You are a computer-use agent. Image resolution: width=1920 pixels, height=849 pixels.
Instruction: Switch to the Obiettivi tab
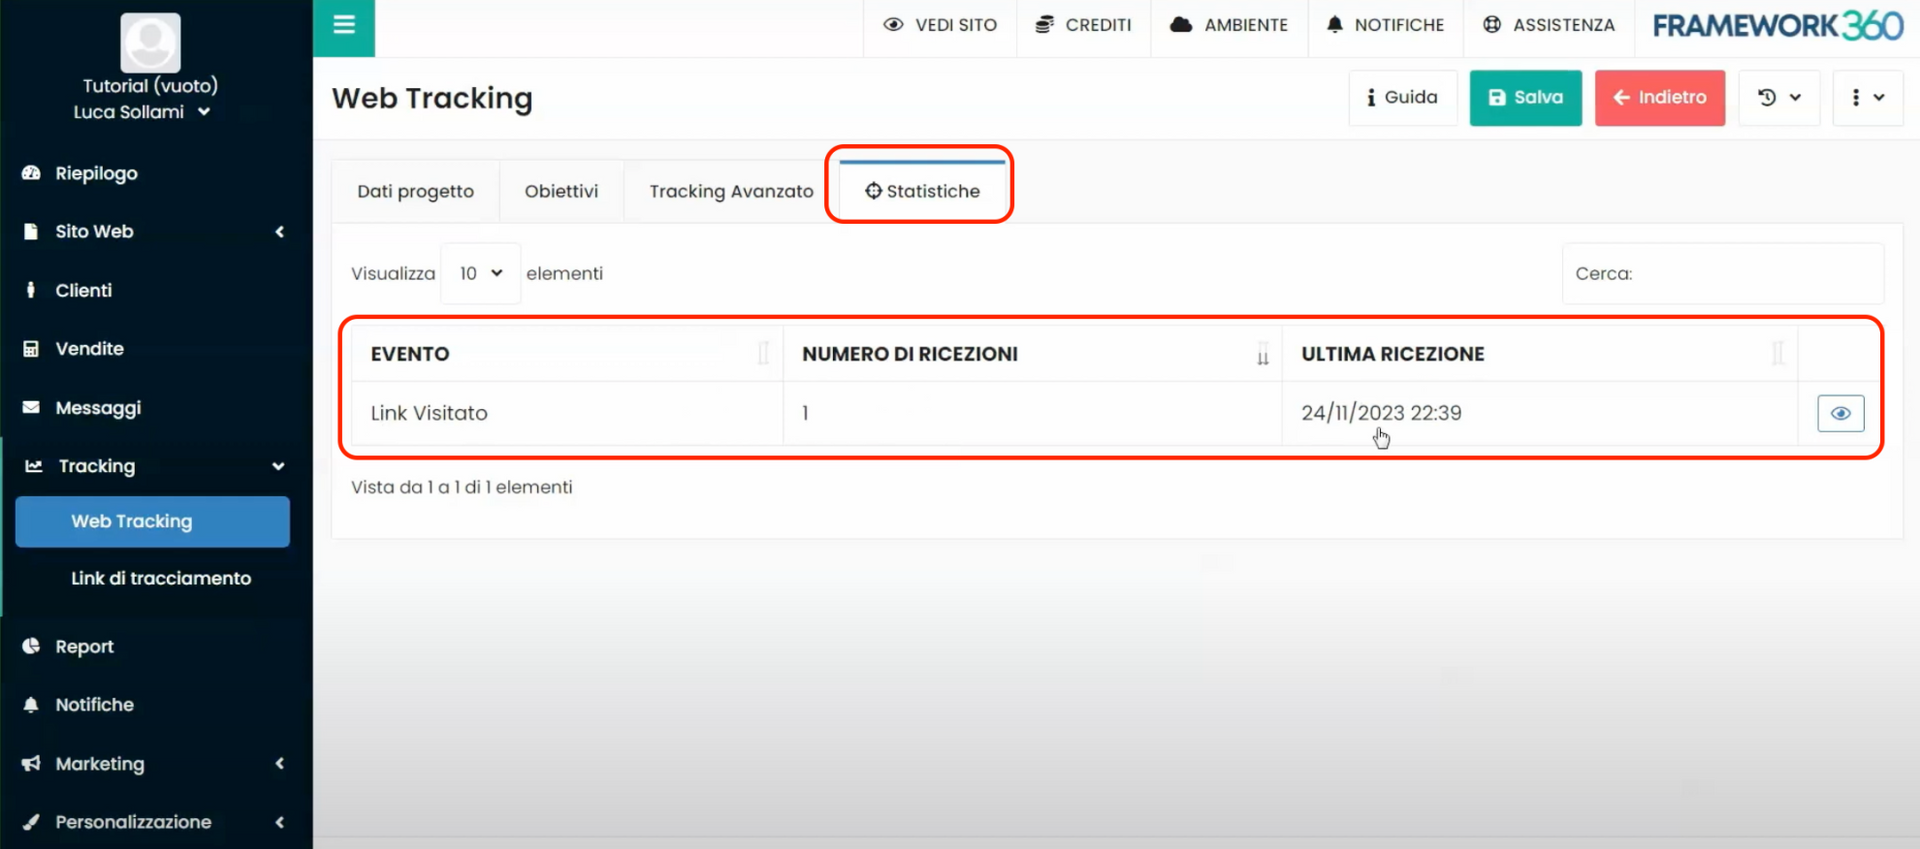pos(561,191)
